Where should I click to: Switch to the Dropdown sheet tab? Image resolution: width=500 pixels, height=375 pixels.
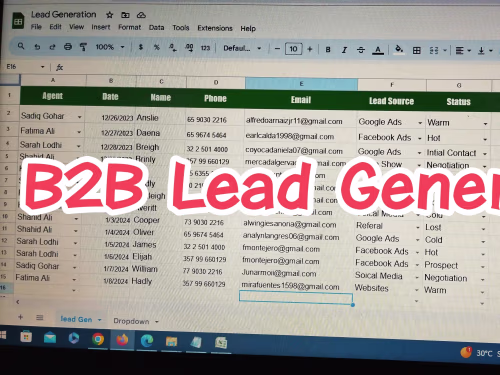[x=131, y=321]
